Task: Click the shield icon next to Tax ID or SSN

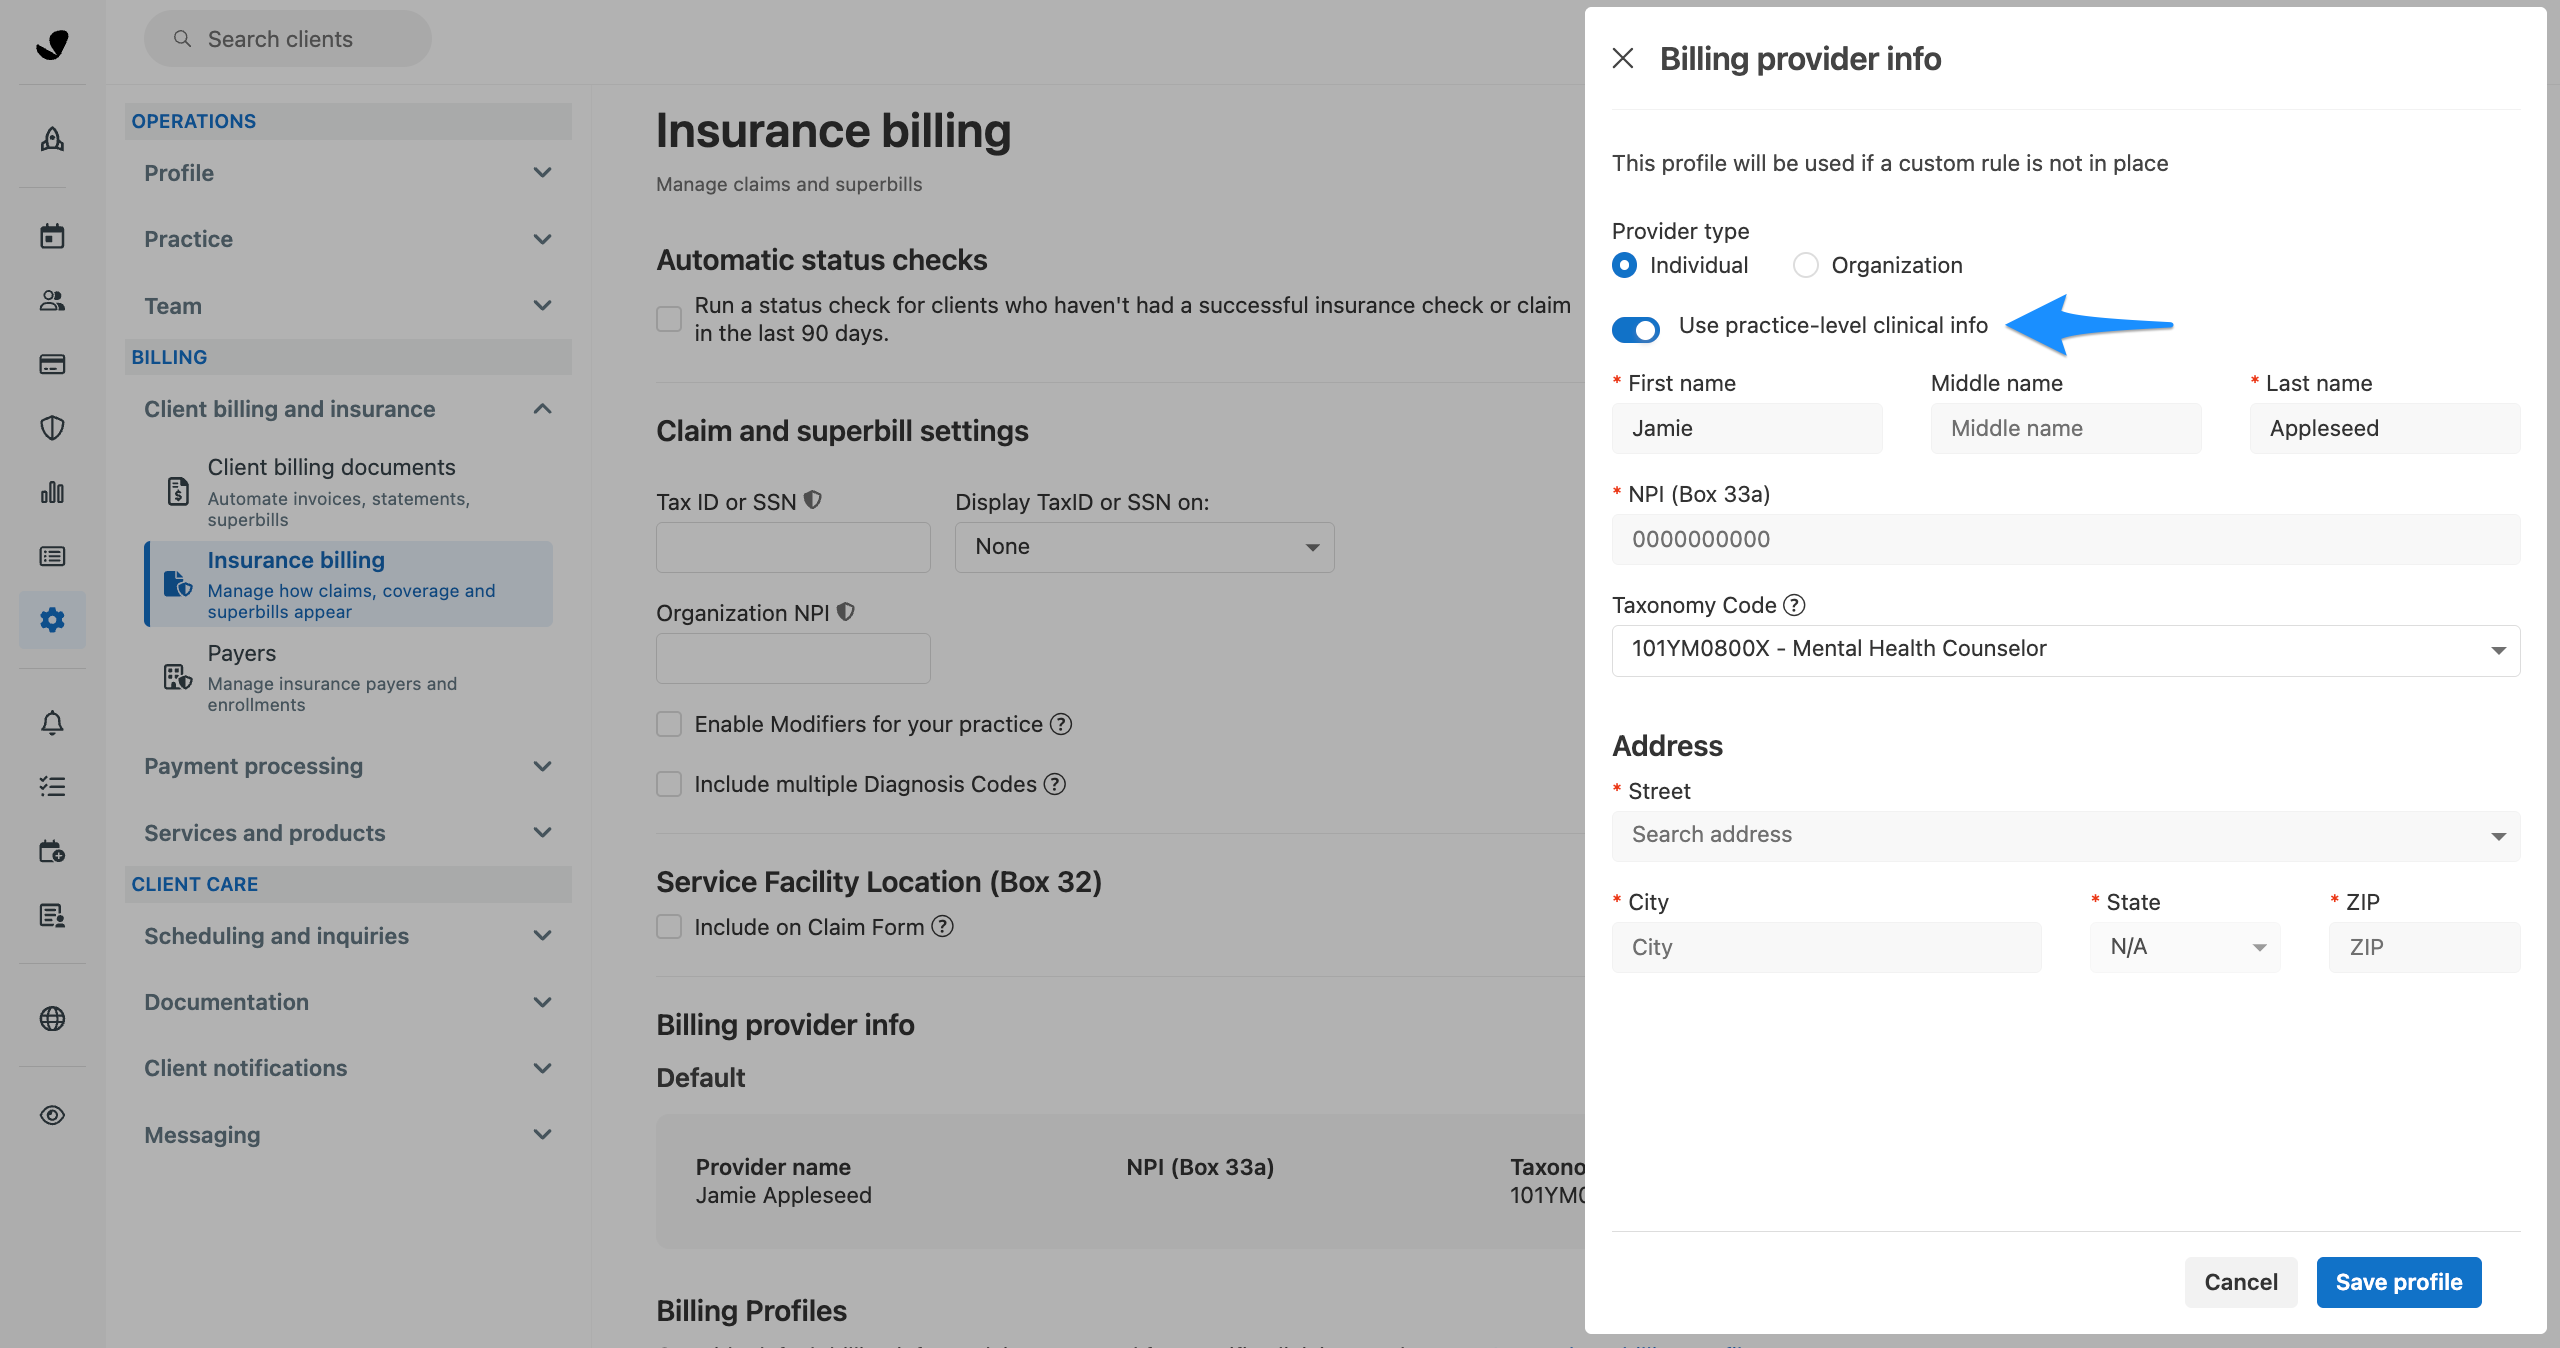Action: pyautogui.click(x=813, y=500)
